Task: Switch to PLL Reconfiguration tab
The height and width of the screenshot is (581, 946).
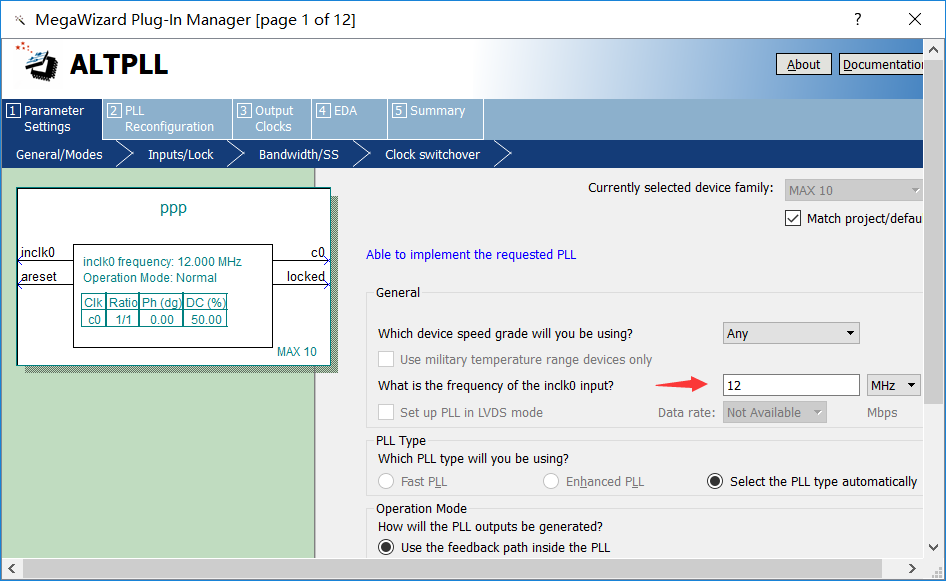Action: tap(167, 119)
